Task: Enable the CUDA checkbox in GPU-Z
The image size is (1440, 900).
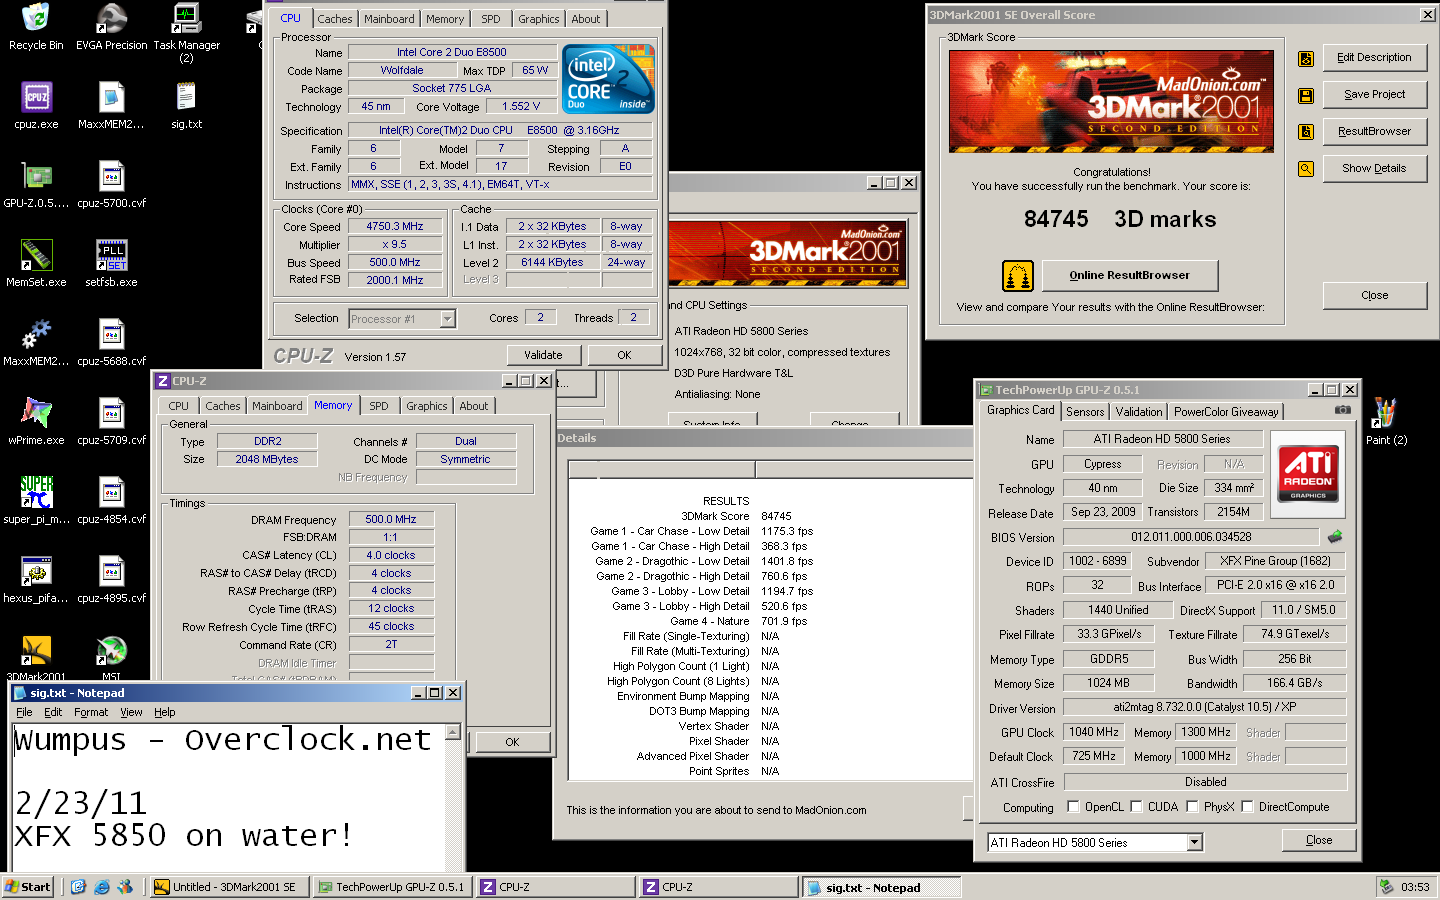Action: [1136, 807]
